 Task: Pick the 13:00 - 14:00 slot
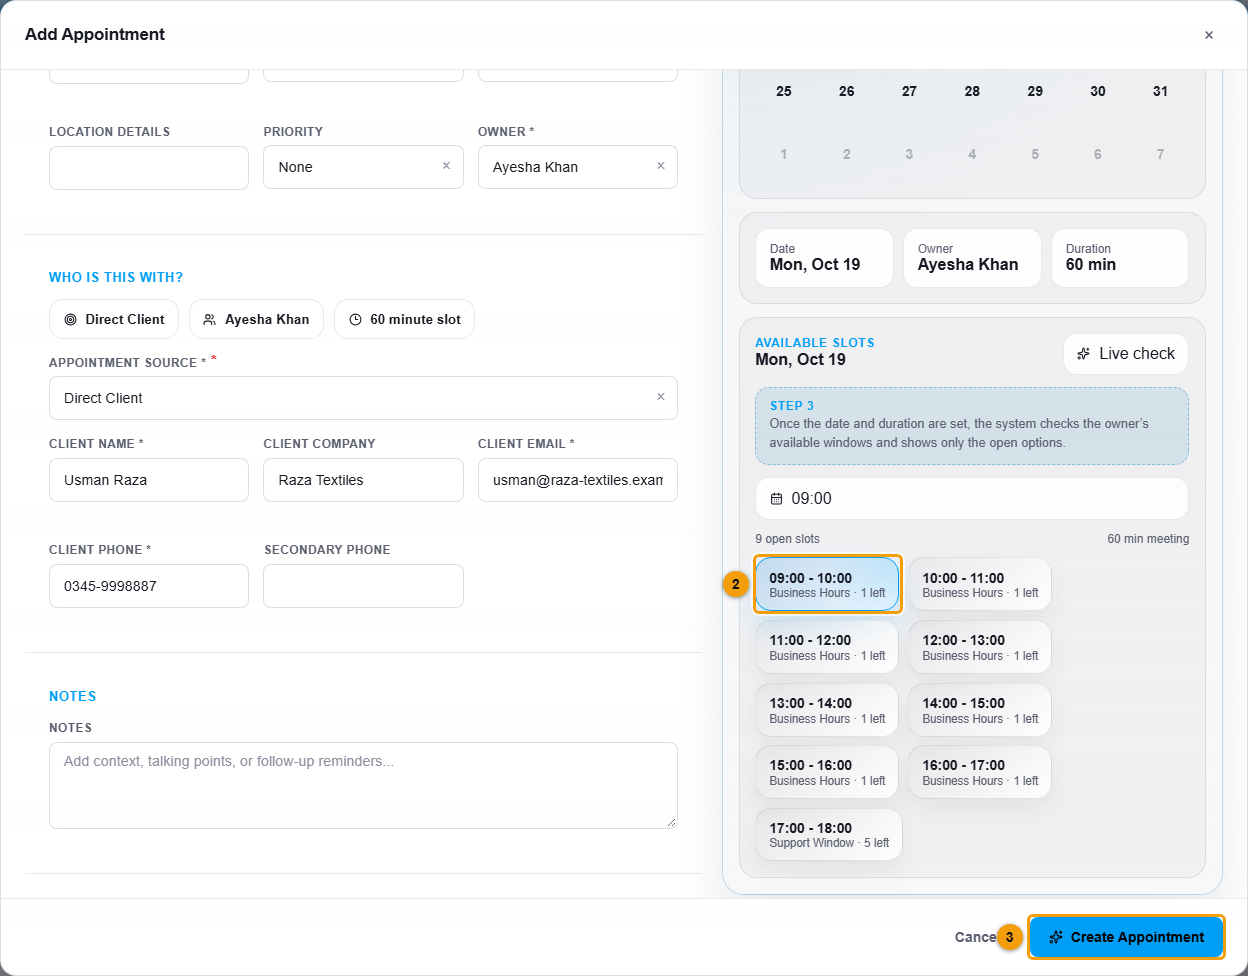coord(827,710)
